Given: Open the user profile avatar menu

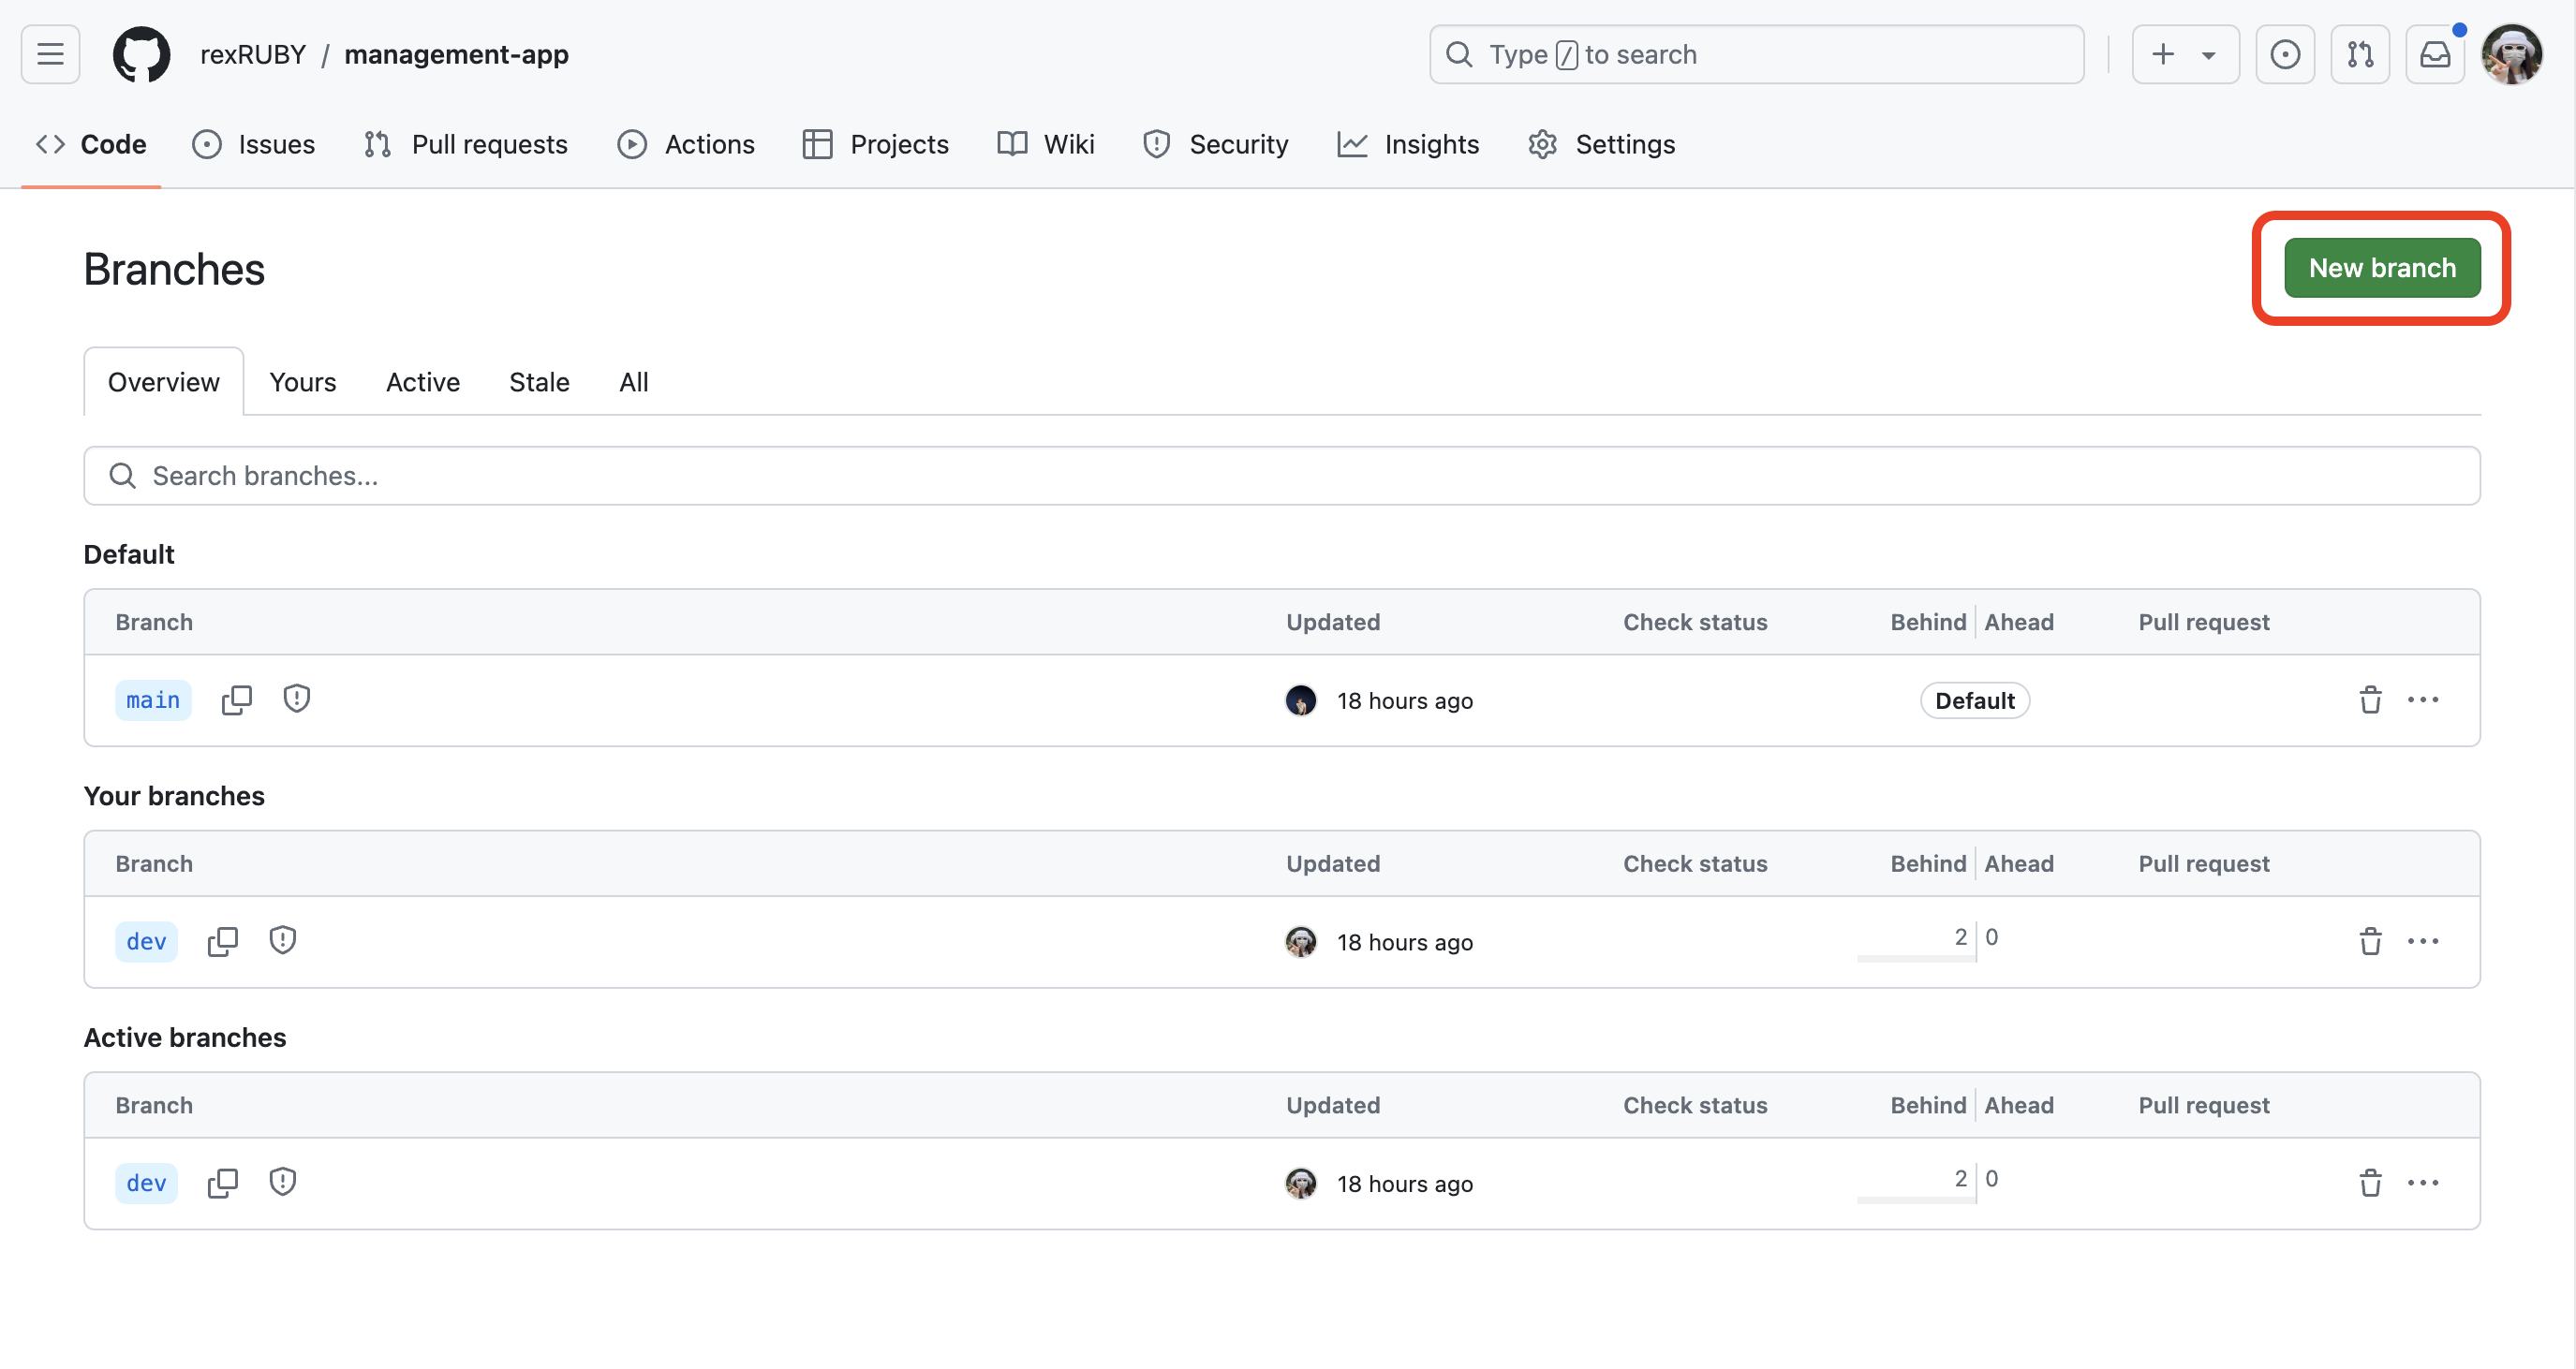Looking at the screenshot, I should point(2511,54).
